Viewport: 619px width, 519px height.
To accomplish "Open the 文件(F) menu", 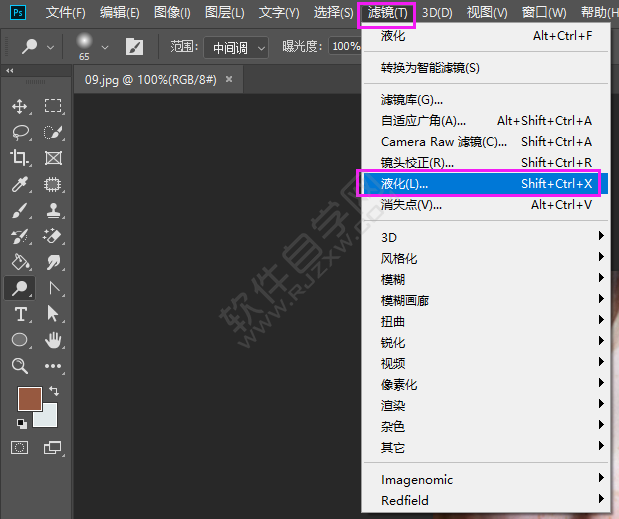I will (66, 13).
